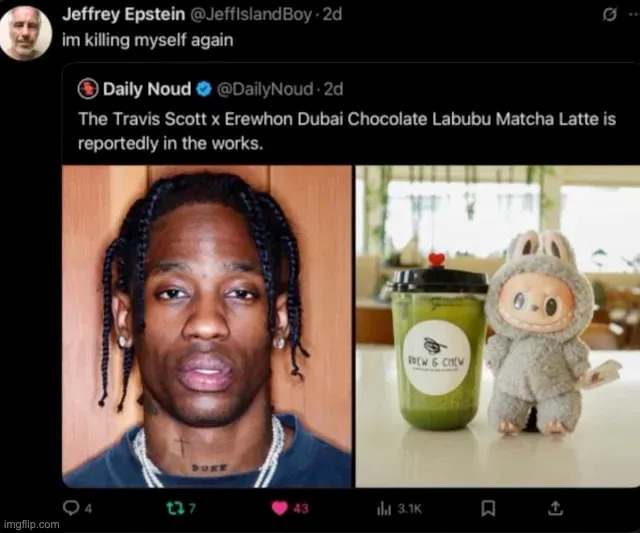
Task: Click the display name above the tweet
Action: point(124,15)
